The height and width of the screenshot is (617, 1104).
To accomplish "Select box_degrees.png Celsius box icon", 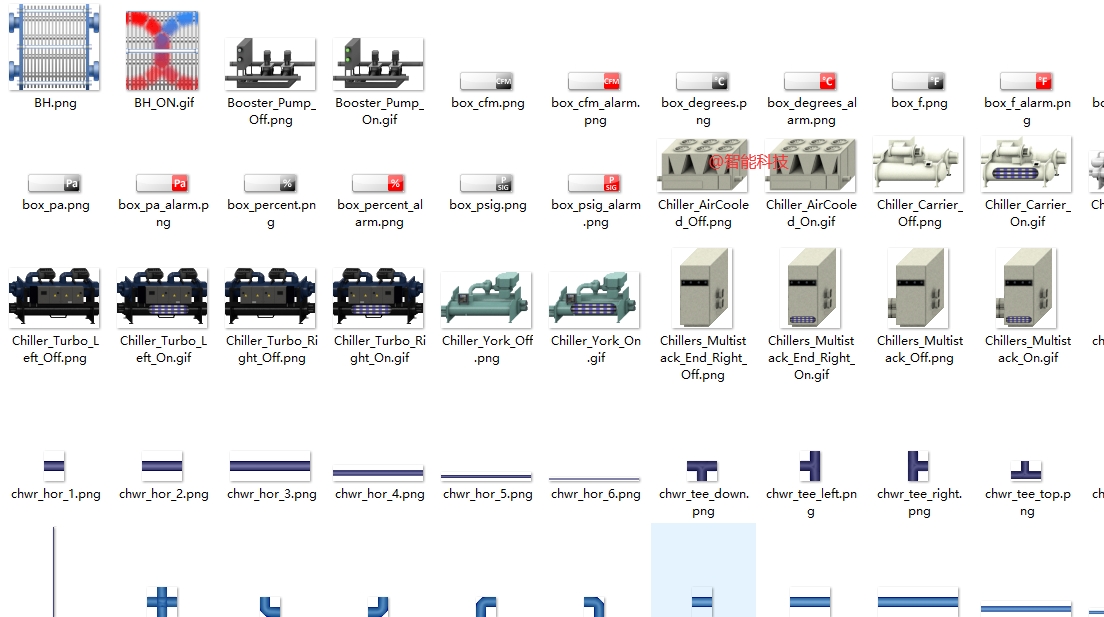I will (703, 81).
